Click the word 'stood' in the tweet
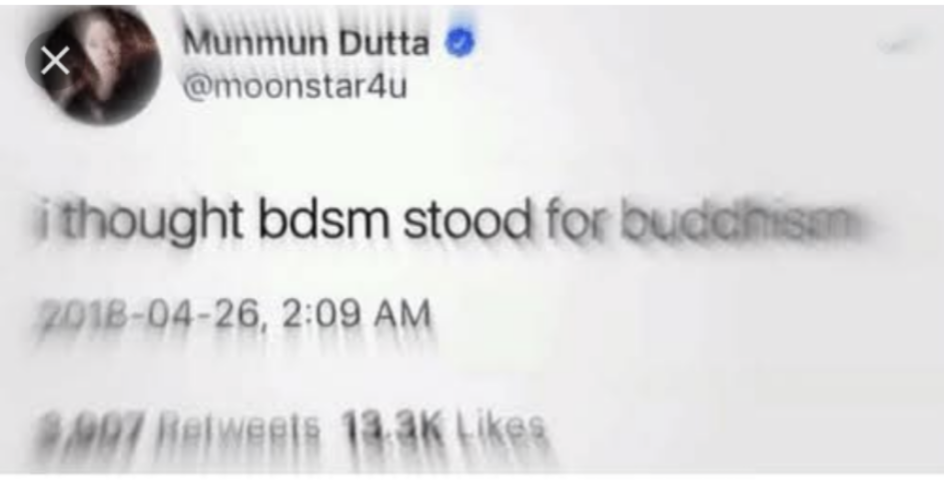The height and width of the screenshot is (486, 944). [x=467, y=220]
